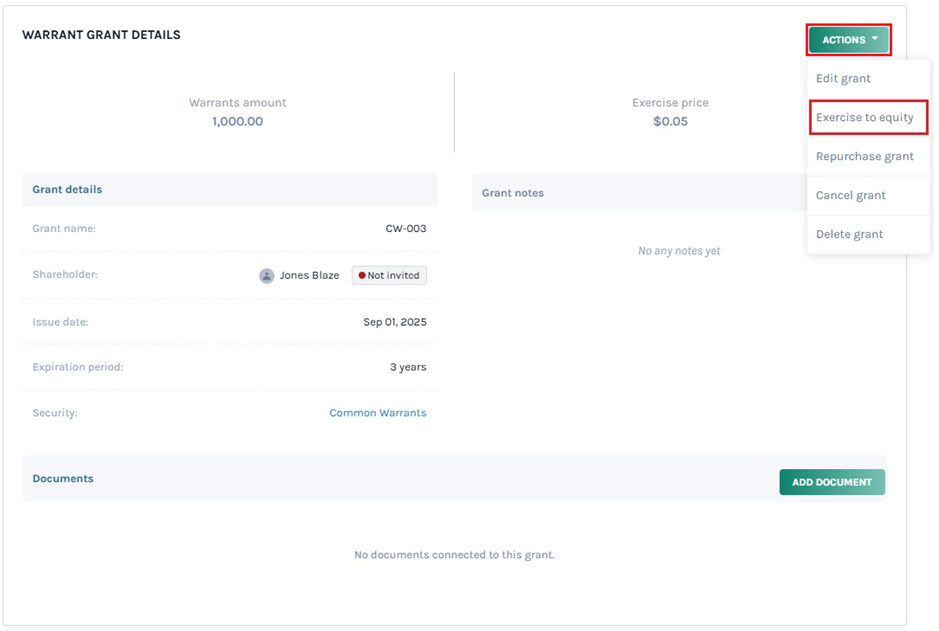
Task: Click the $0.05 exercise price value
Action: point(670,122)
